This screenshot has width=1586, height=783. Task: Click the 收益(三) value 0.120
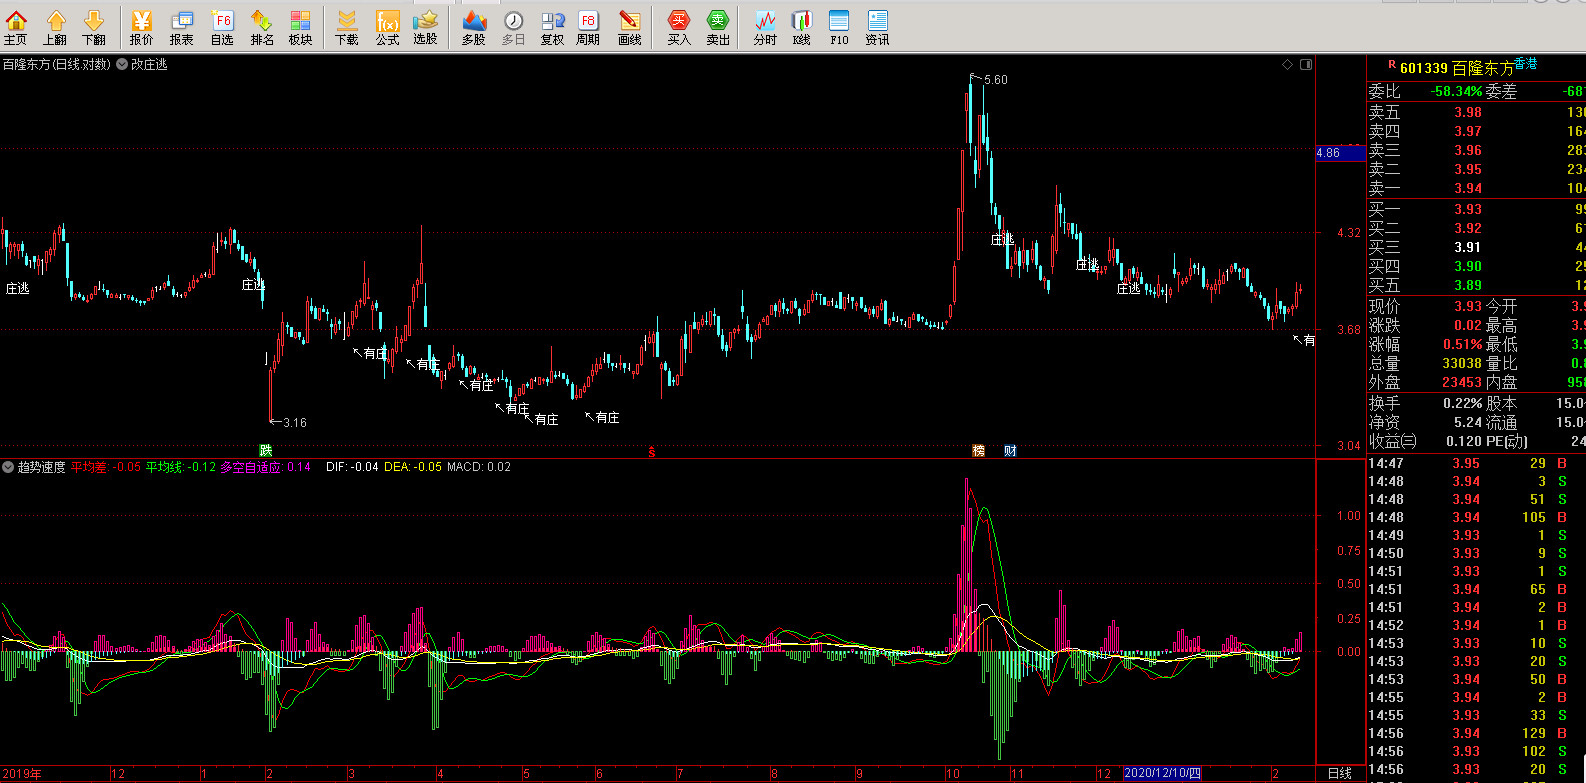pyautogui.click(x=1464, y=441)
